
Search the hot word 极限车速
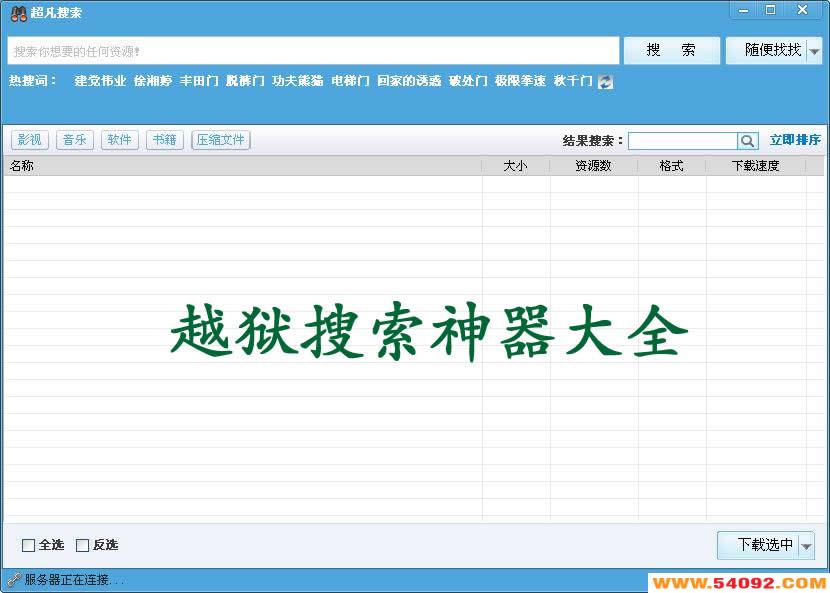click(520, 81)
